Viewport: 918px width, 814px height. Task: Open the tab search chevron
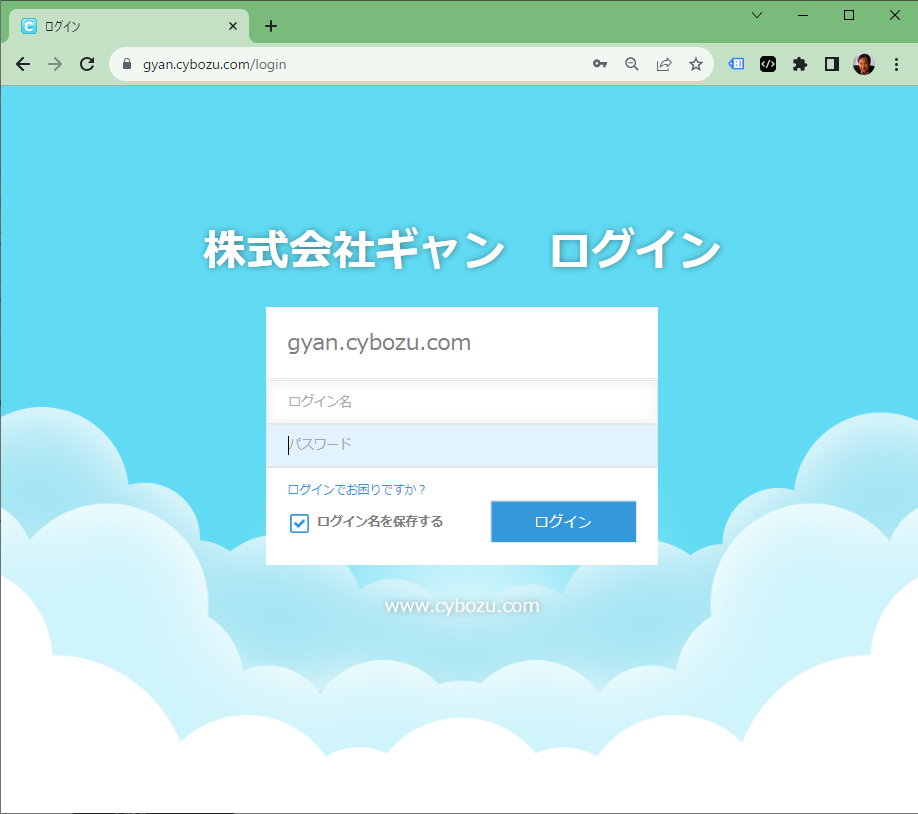pos(757,15)
